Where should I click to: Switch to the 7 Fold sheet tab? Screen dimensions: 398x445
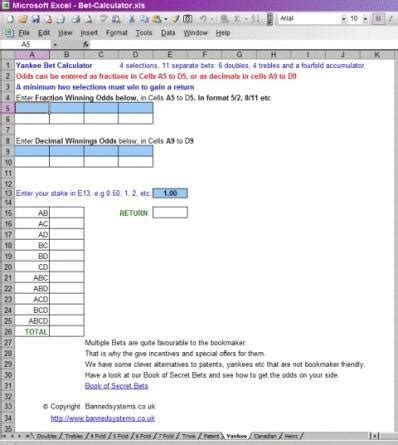166,436
